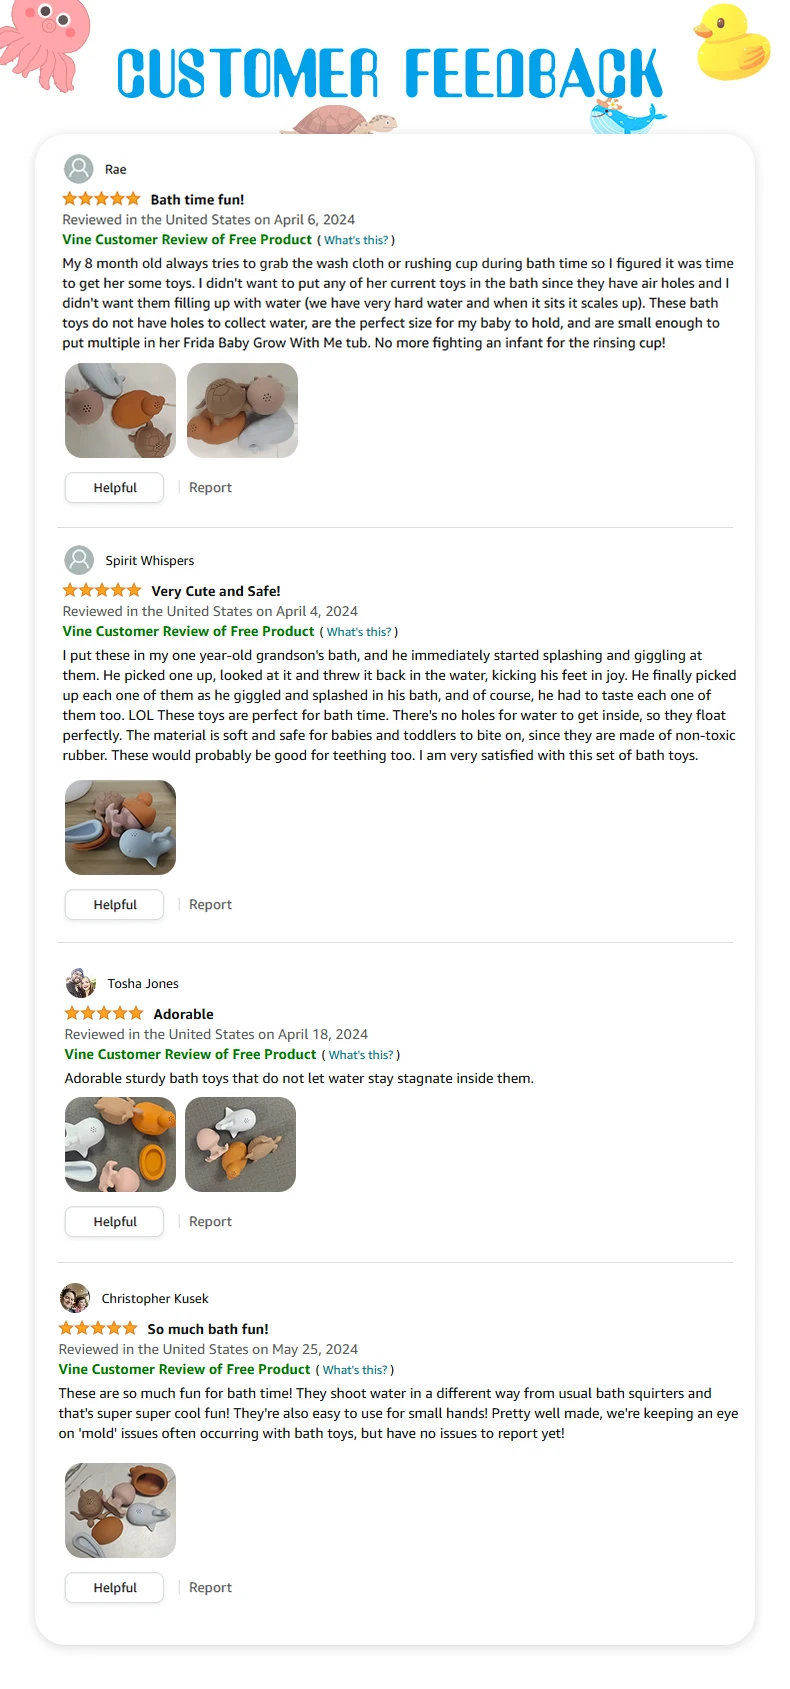
Task: Click Christopher Kusek's profile photo
Action: pyautogui.click(x=74, y=1298)
